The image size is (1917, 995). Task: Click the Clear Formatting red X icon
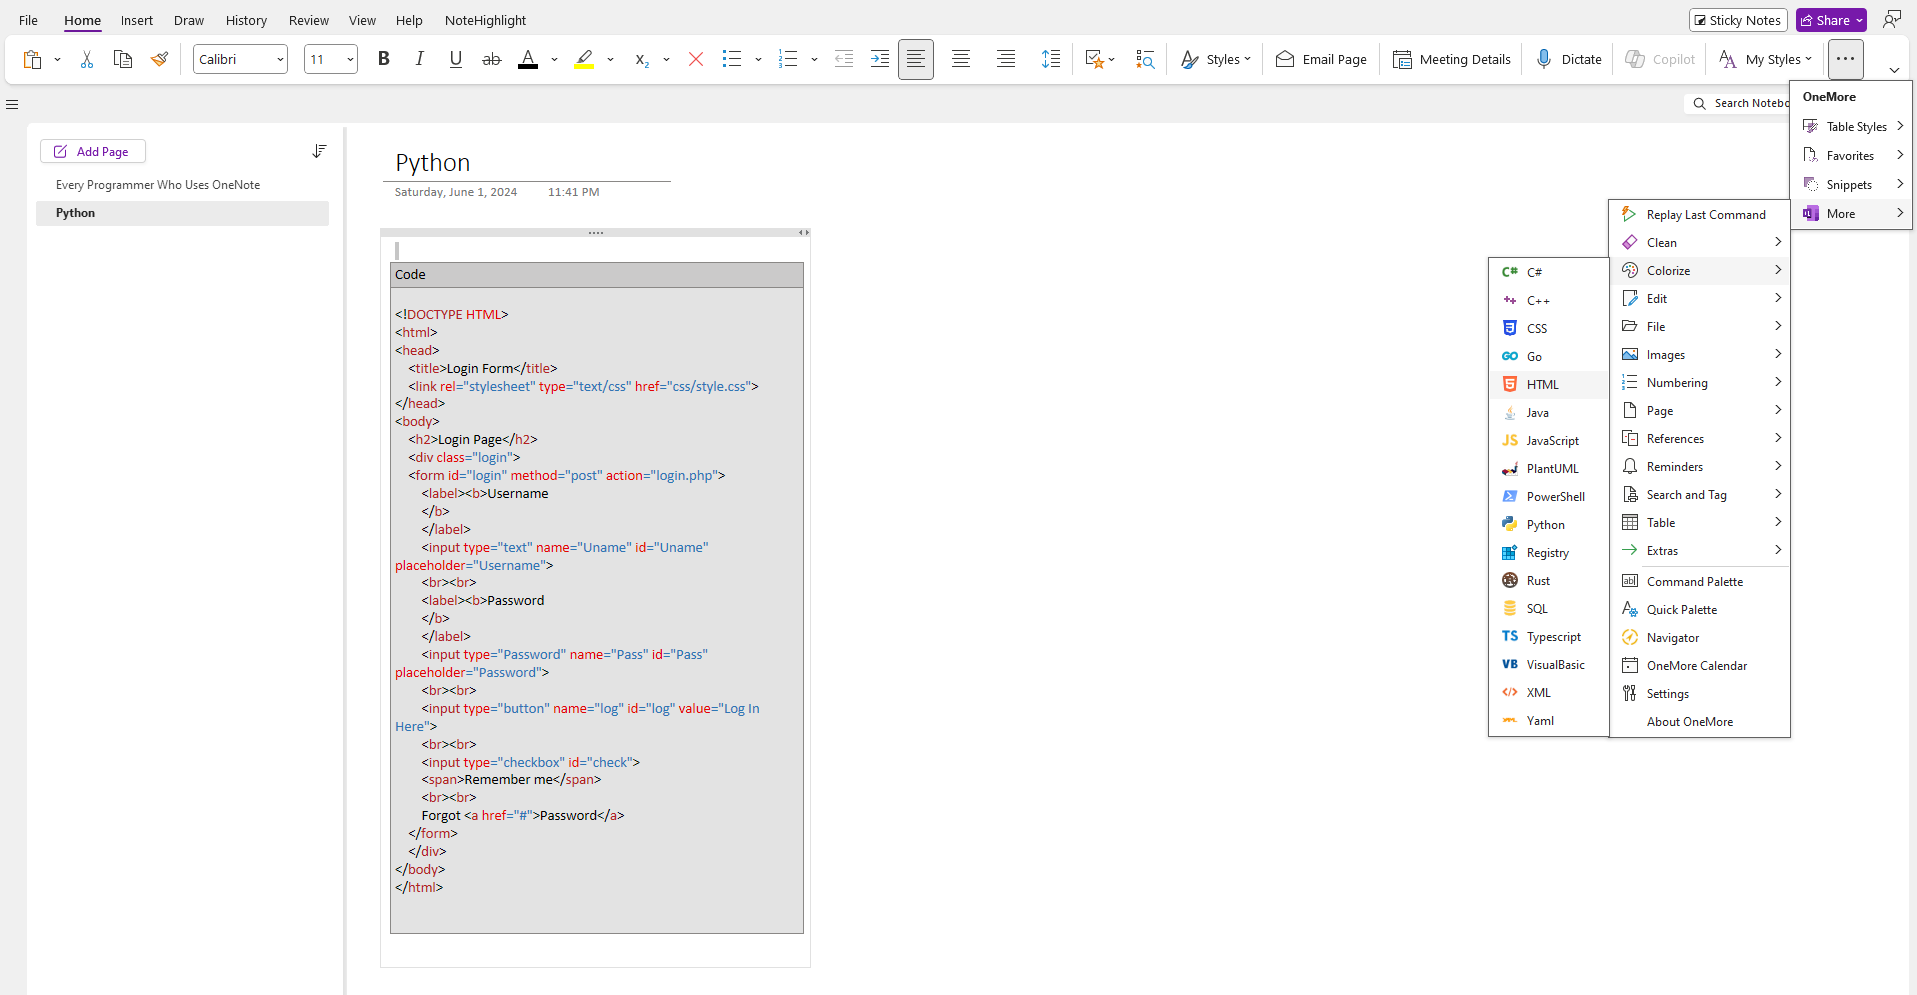696,60
